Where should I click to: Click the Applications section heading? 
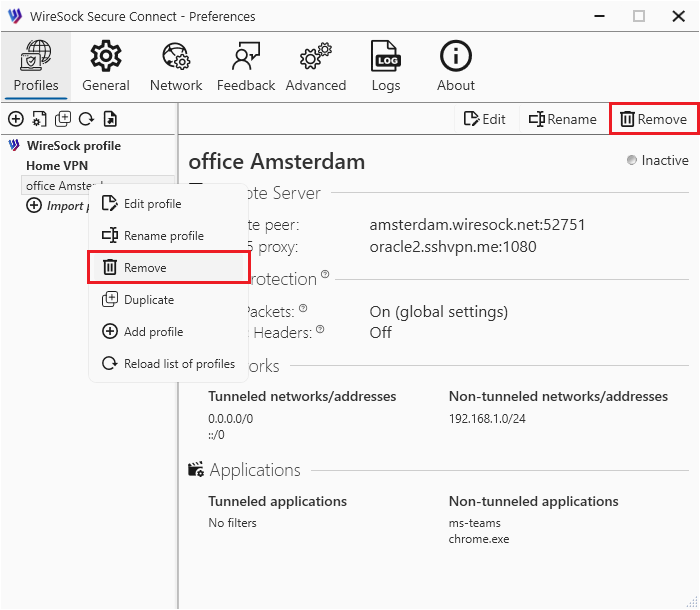coord(254,470)
